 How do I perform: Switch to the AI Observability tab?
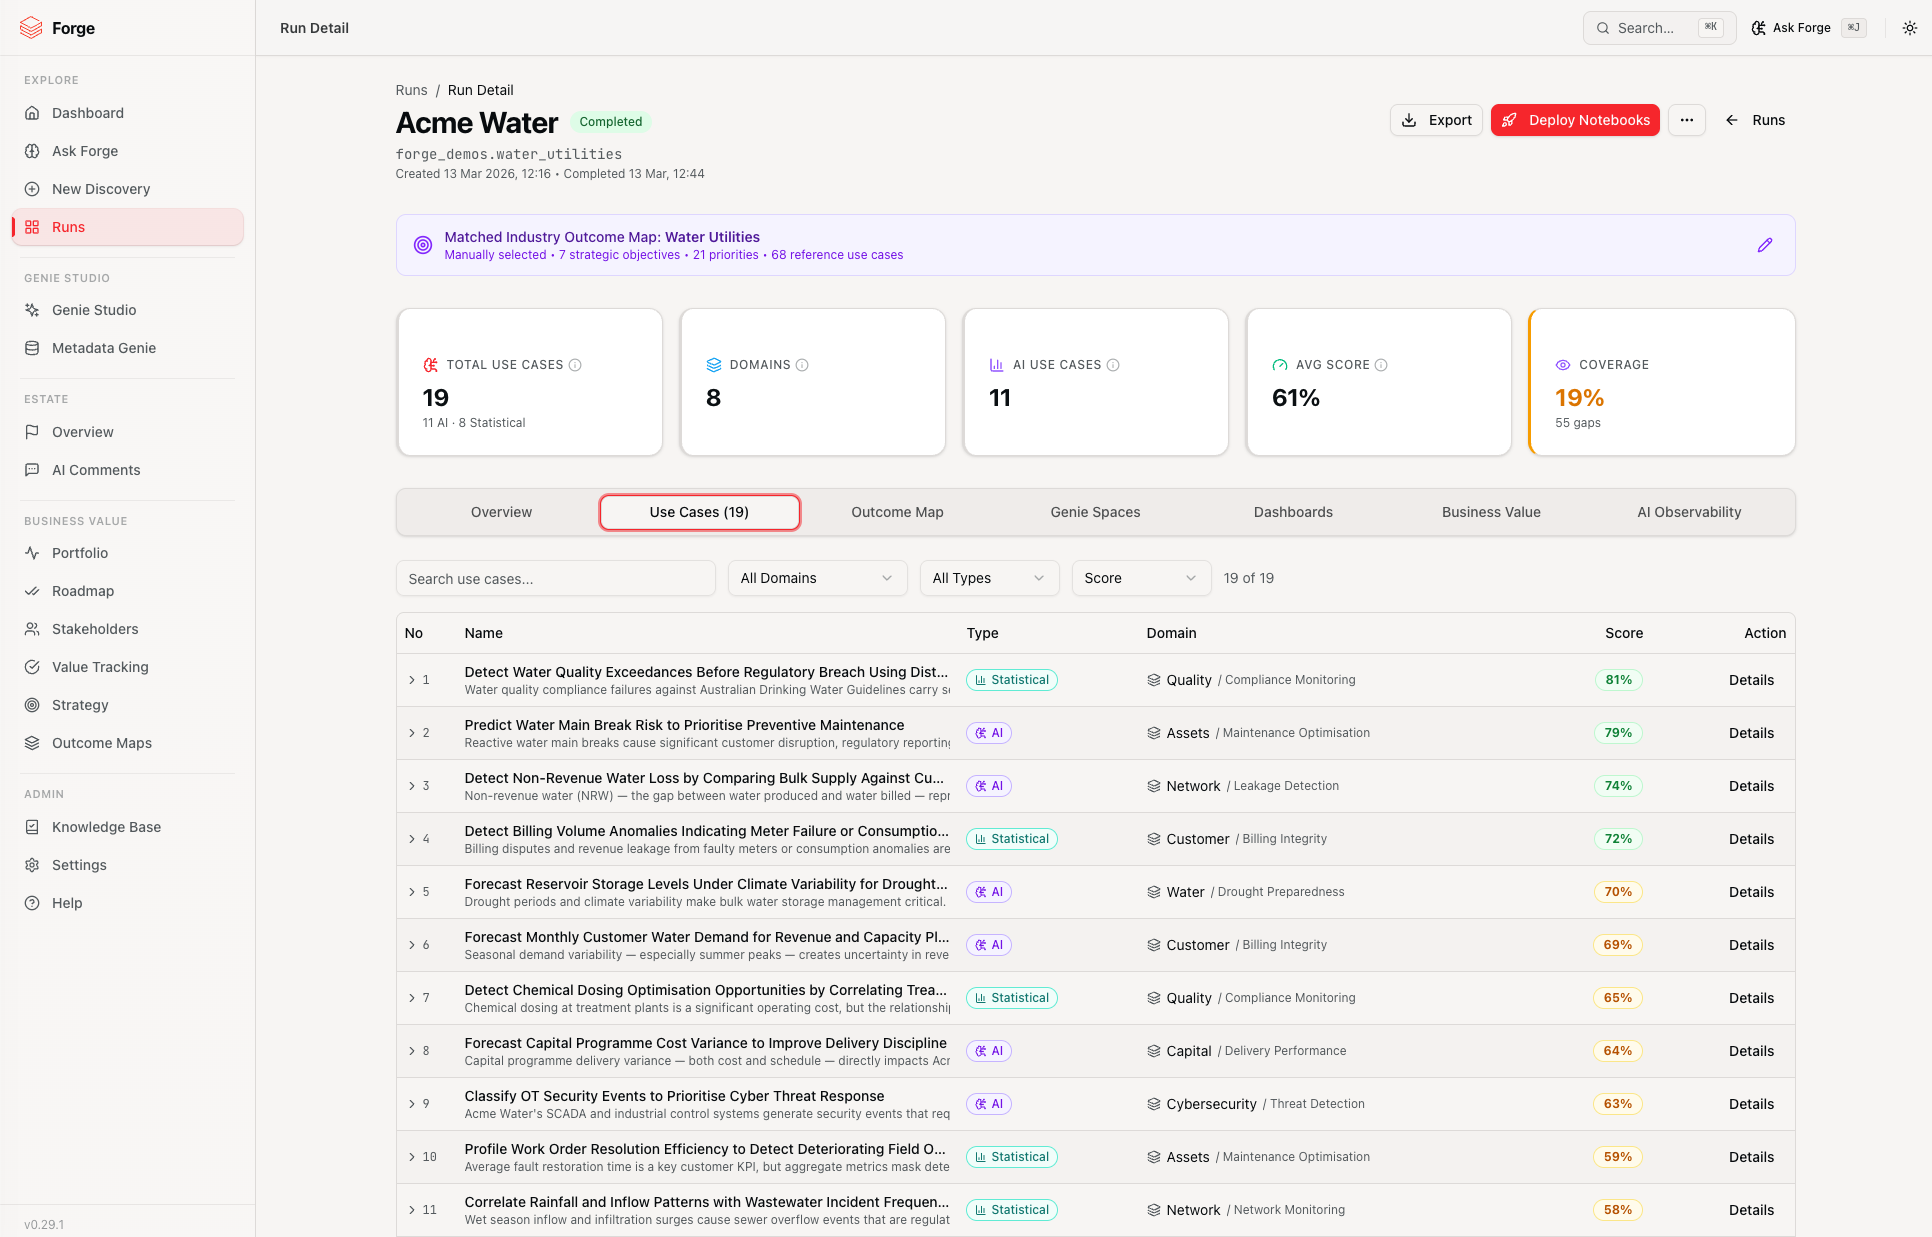(x=1689, y=512)
